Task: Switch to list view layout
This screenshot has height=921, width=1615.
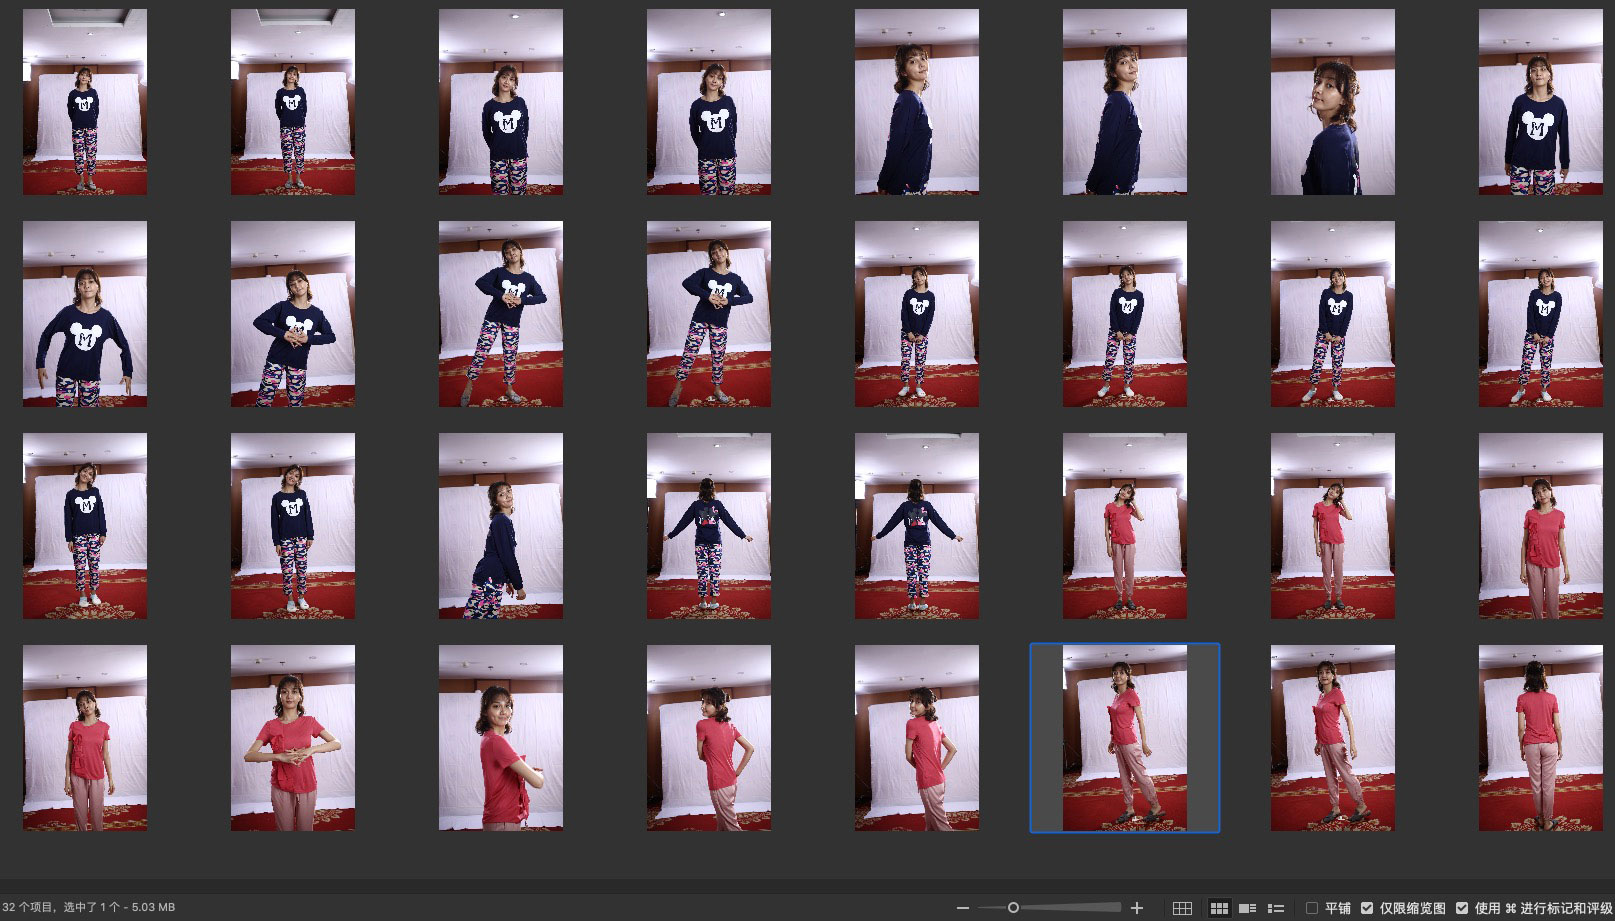Action: 1276,908
